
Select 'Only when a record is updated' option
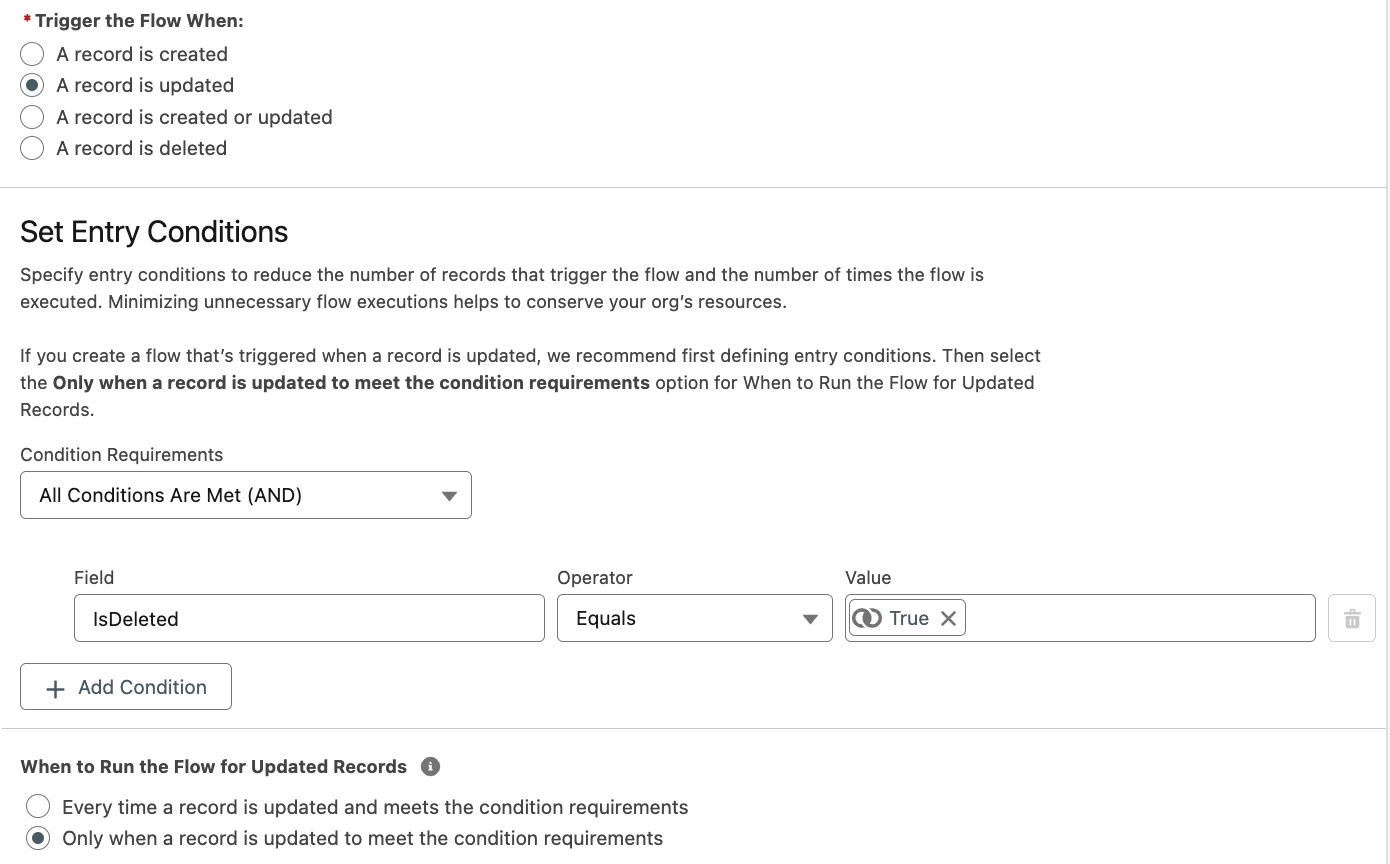pos(38,838)
